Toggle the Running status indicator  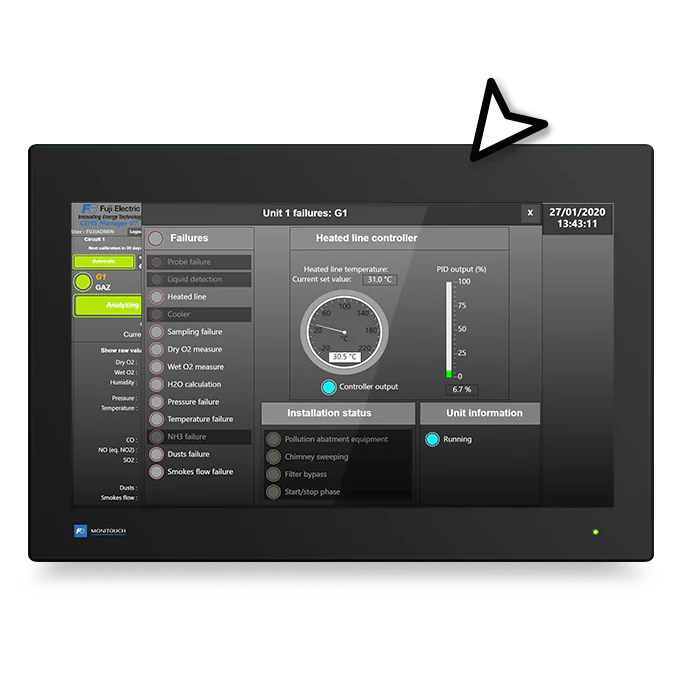tap(432, 439)
